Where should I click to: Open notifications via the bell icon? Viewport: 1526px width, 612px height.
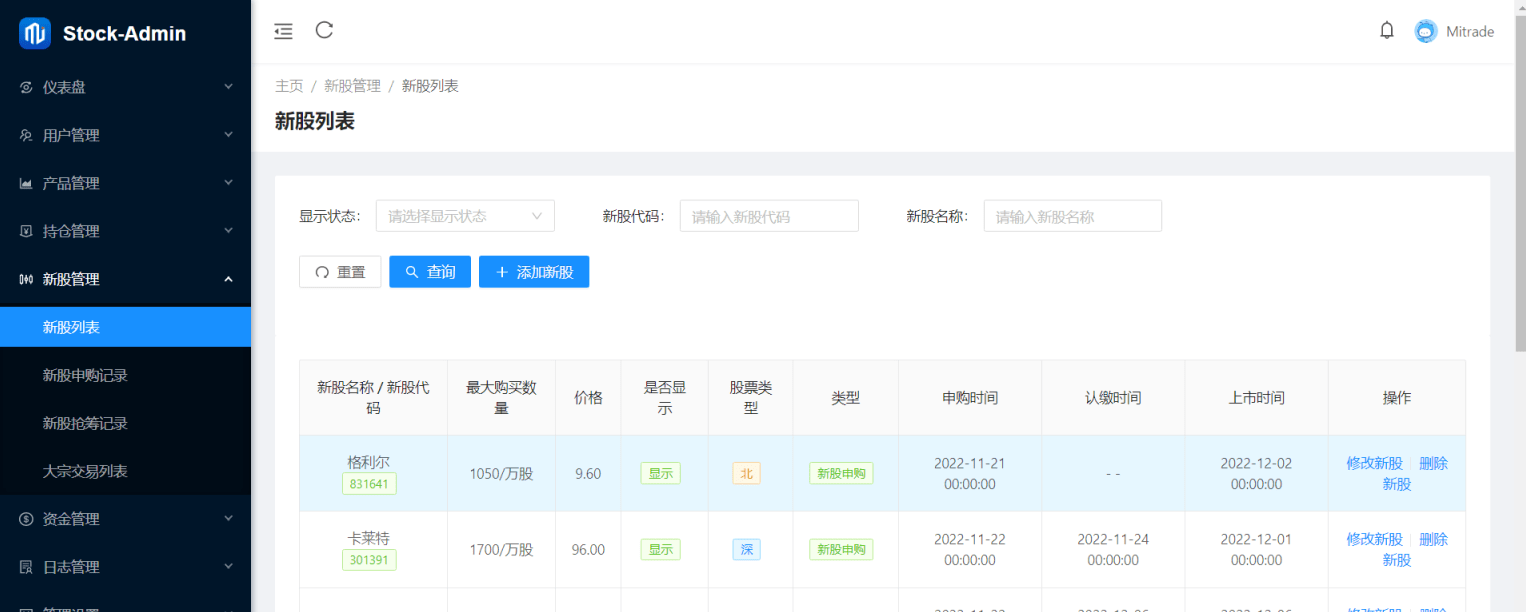[x=1387, y=29]
